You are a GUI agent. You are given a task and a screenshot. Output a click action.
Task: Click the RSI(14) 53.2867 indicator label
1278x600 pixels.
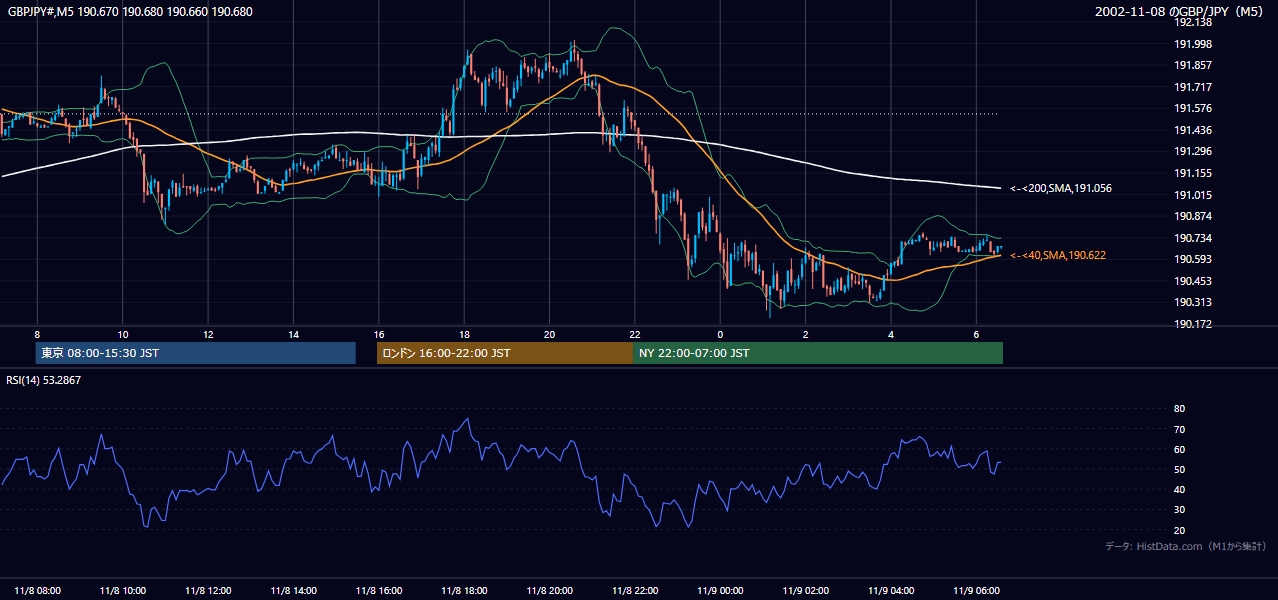(44, 380)
